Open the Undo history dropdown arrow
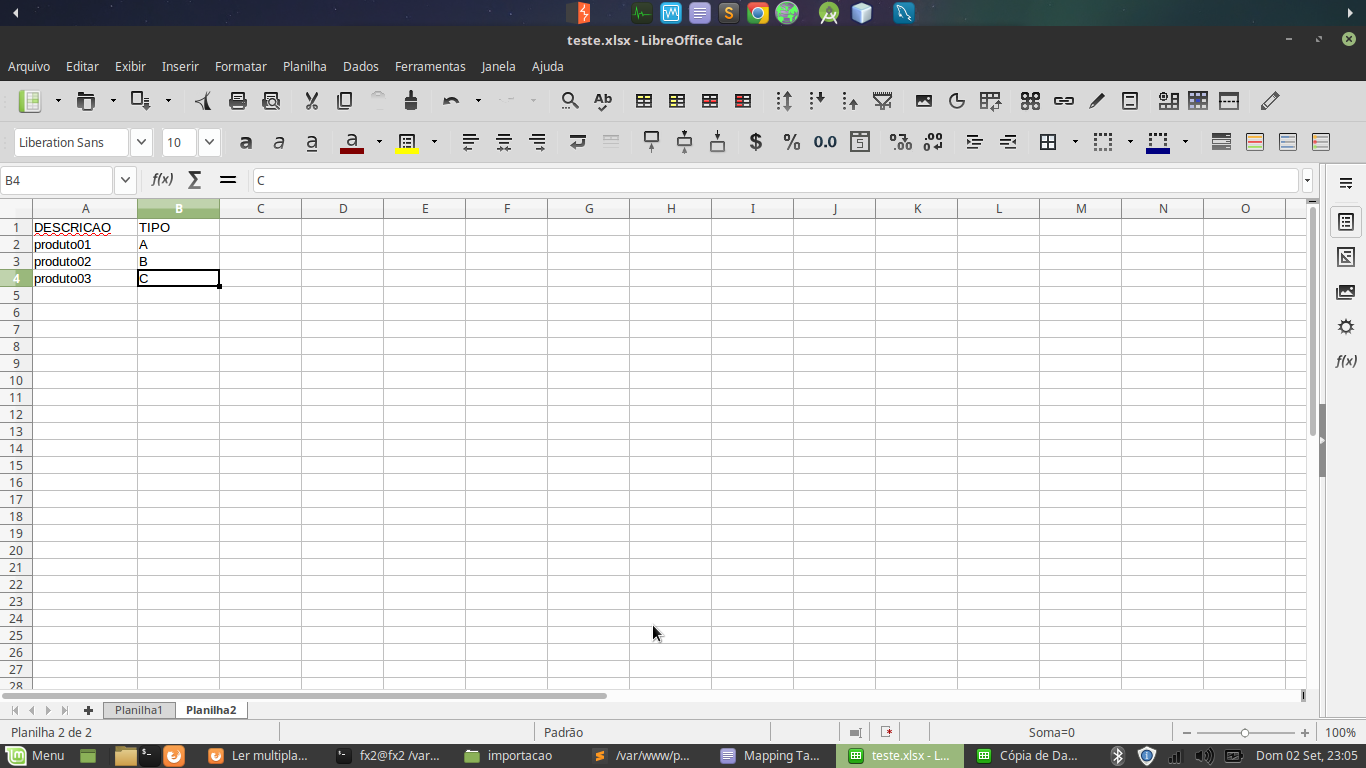The height and width of the screenshot is (768, 1366). coord(478,101)
